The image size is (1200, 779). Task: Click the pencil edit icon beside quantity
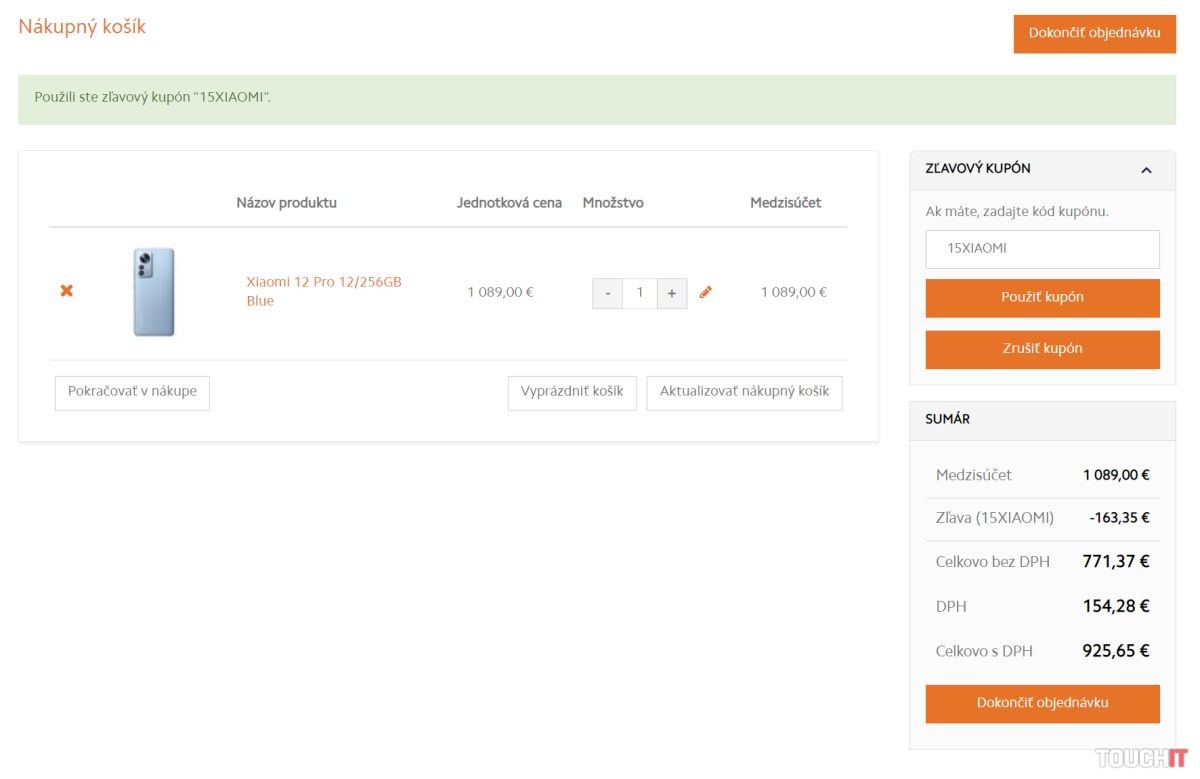706,292
